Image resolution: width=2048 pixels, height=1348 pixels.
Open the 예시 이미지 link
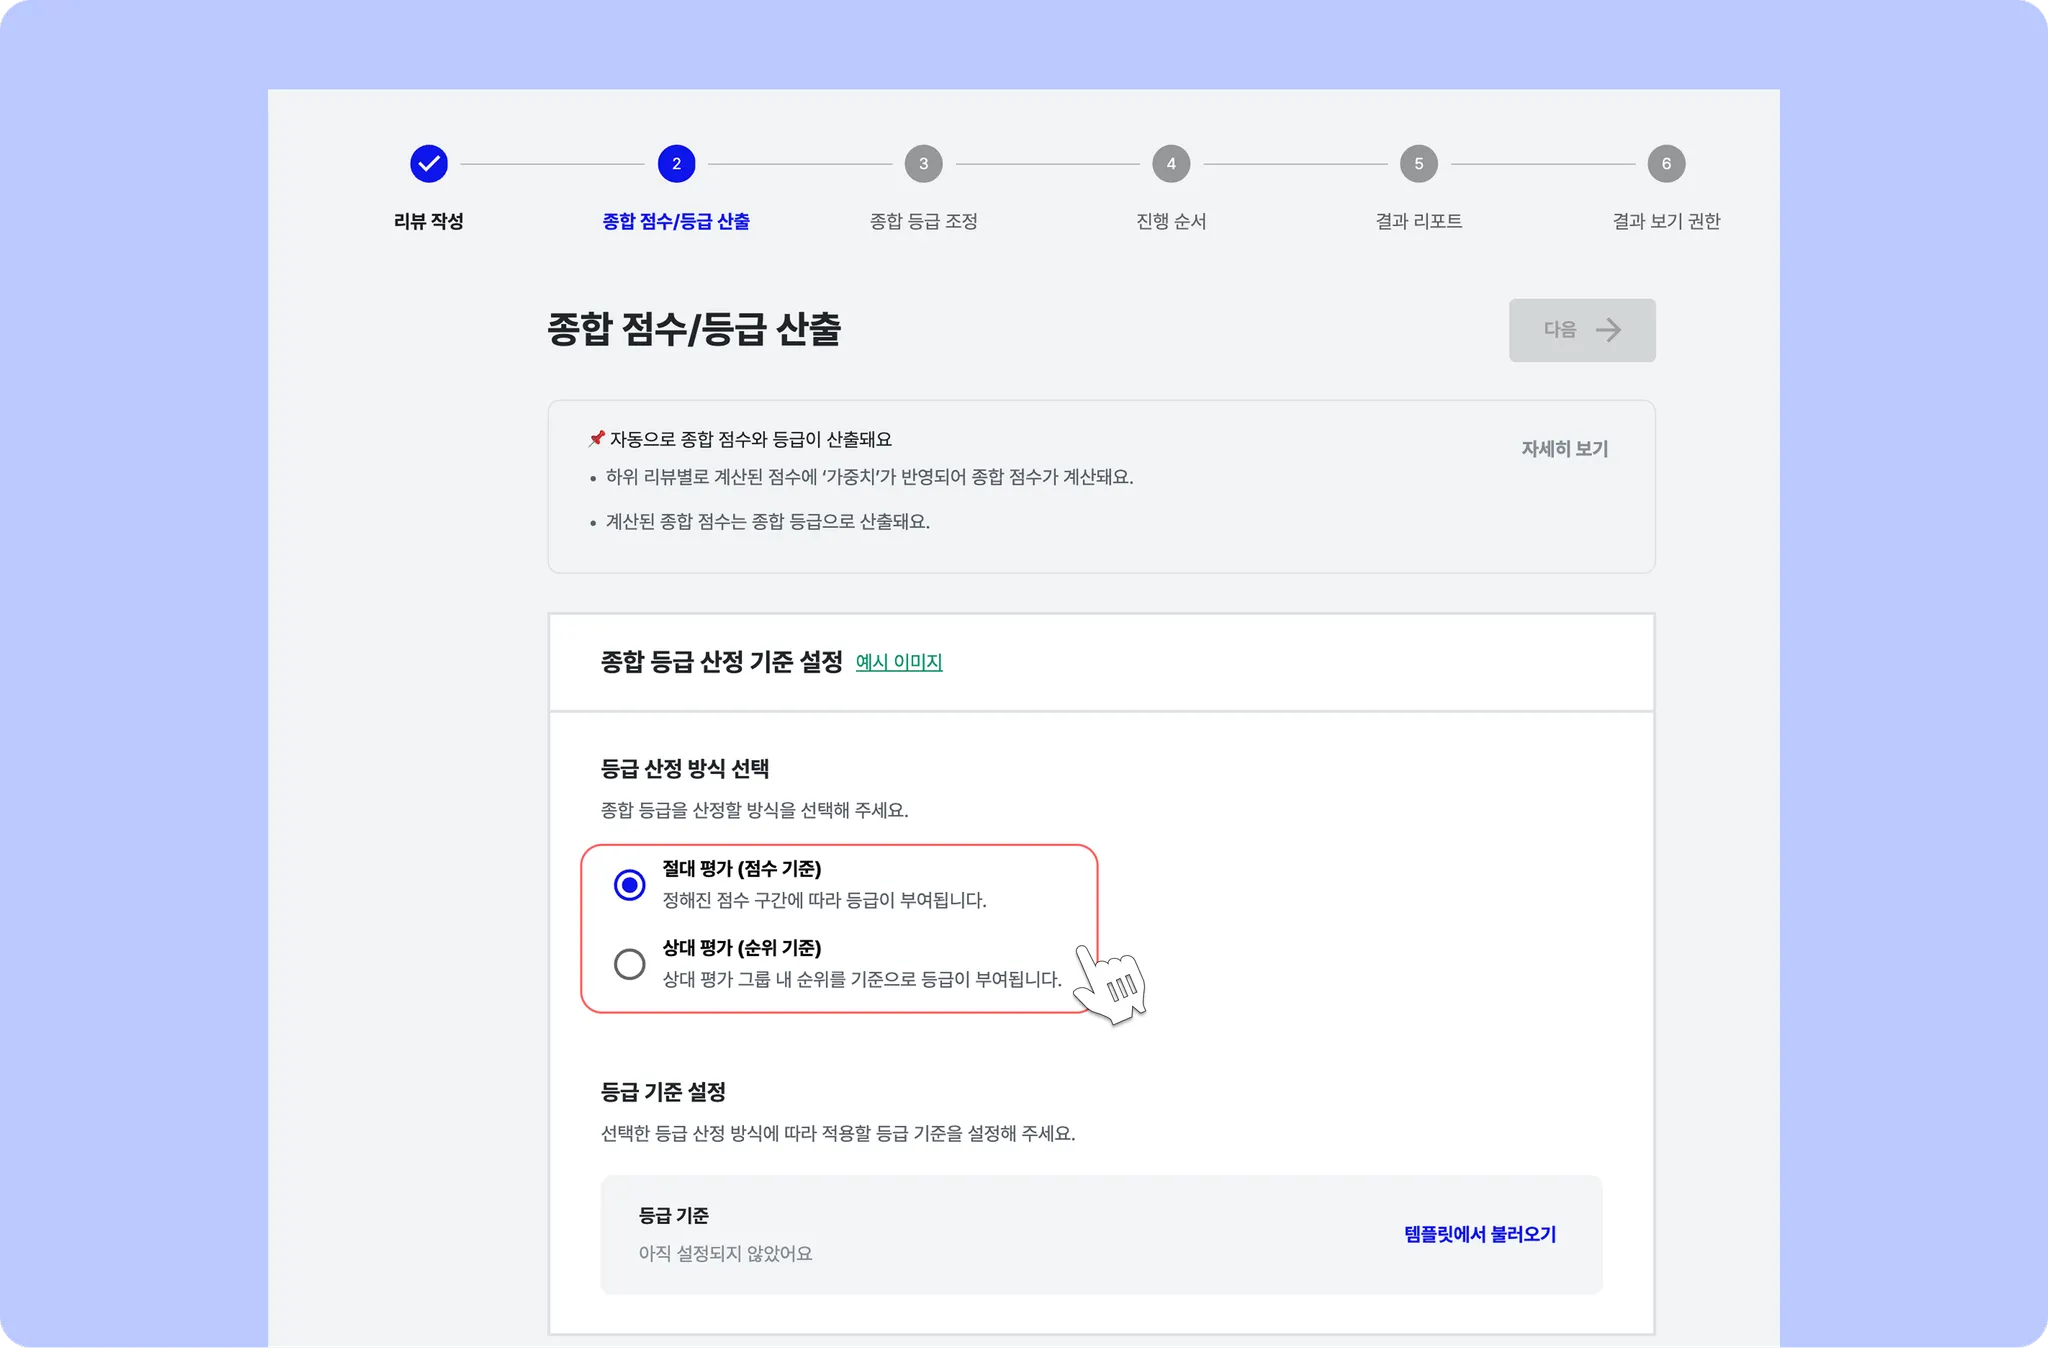898,662
